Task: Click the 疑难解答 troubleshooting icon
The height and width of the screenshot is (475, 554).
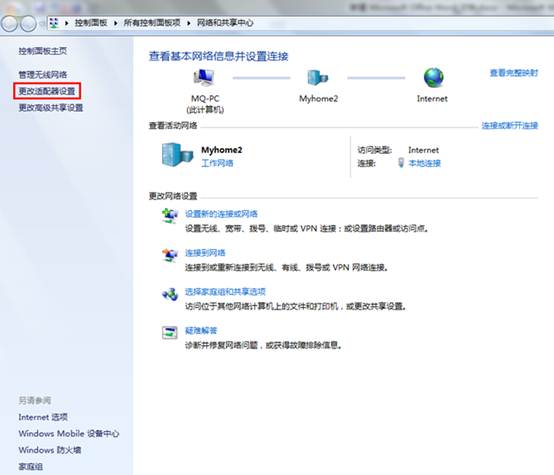Action: click(x=170, y=333)
